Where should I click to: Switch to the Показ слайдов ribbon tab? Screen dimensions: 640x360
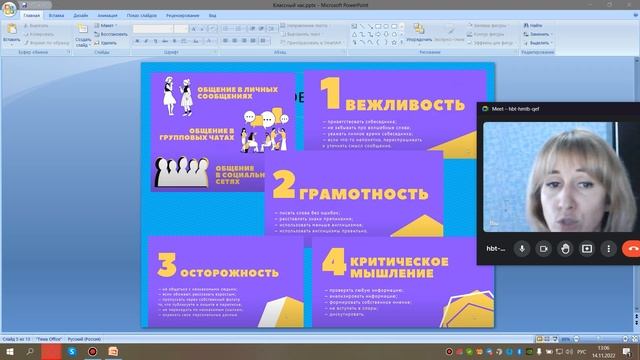[142, 16]
